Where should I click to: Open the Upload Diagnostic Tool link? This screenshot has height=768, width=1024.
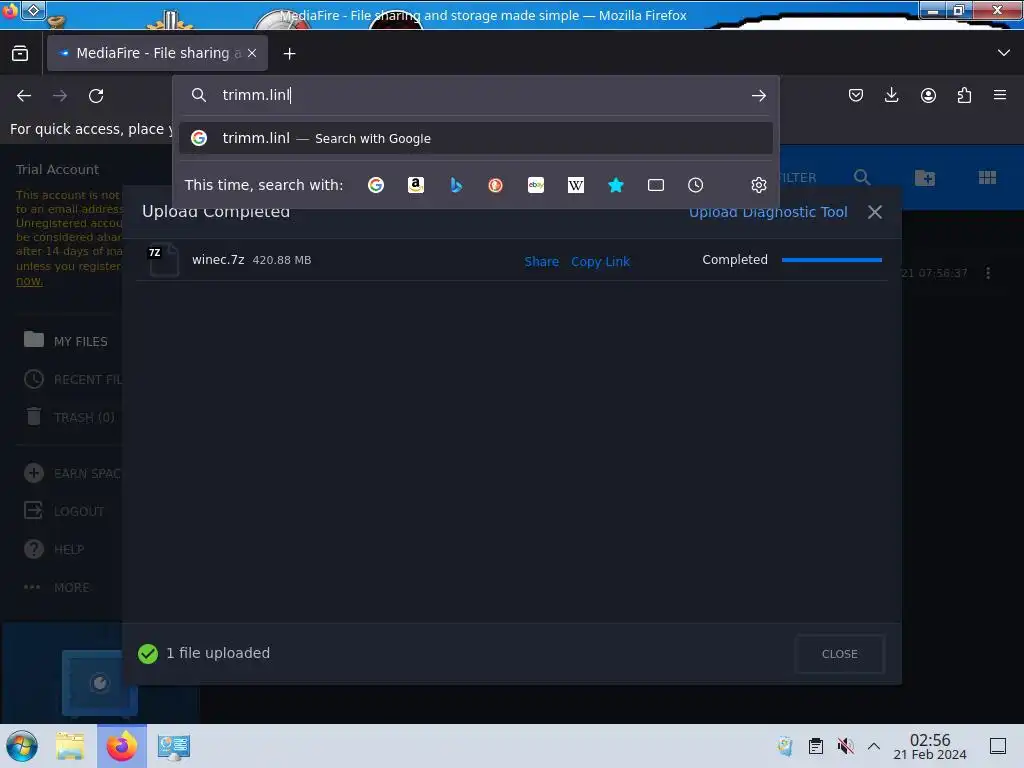coord(768,212)
